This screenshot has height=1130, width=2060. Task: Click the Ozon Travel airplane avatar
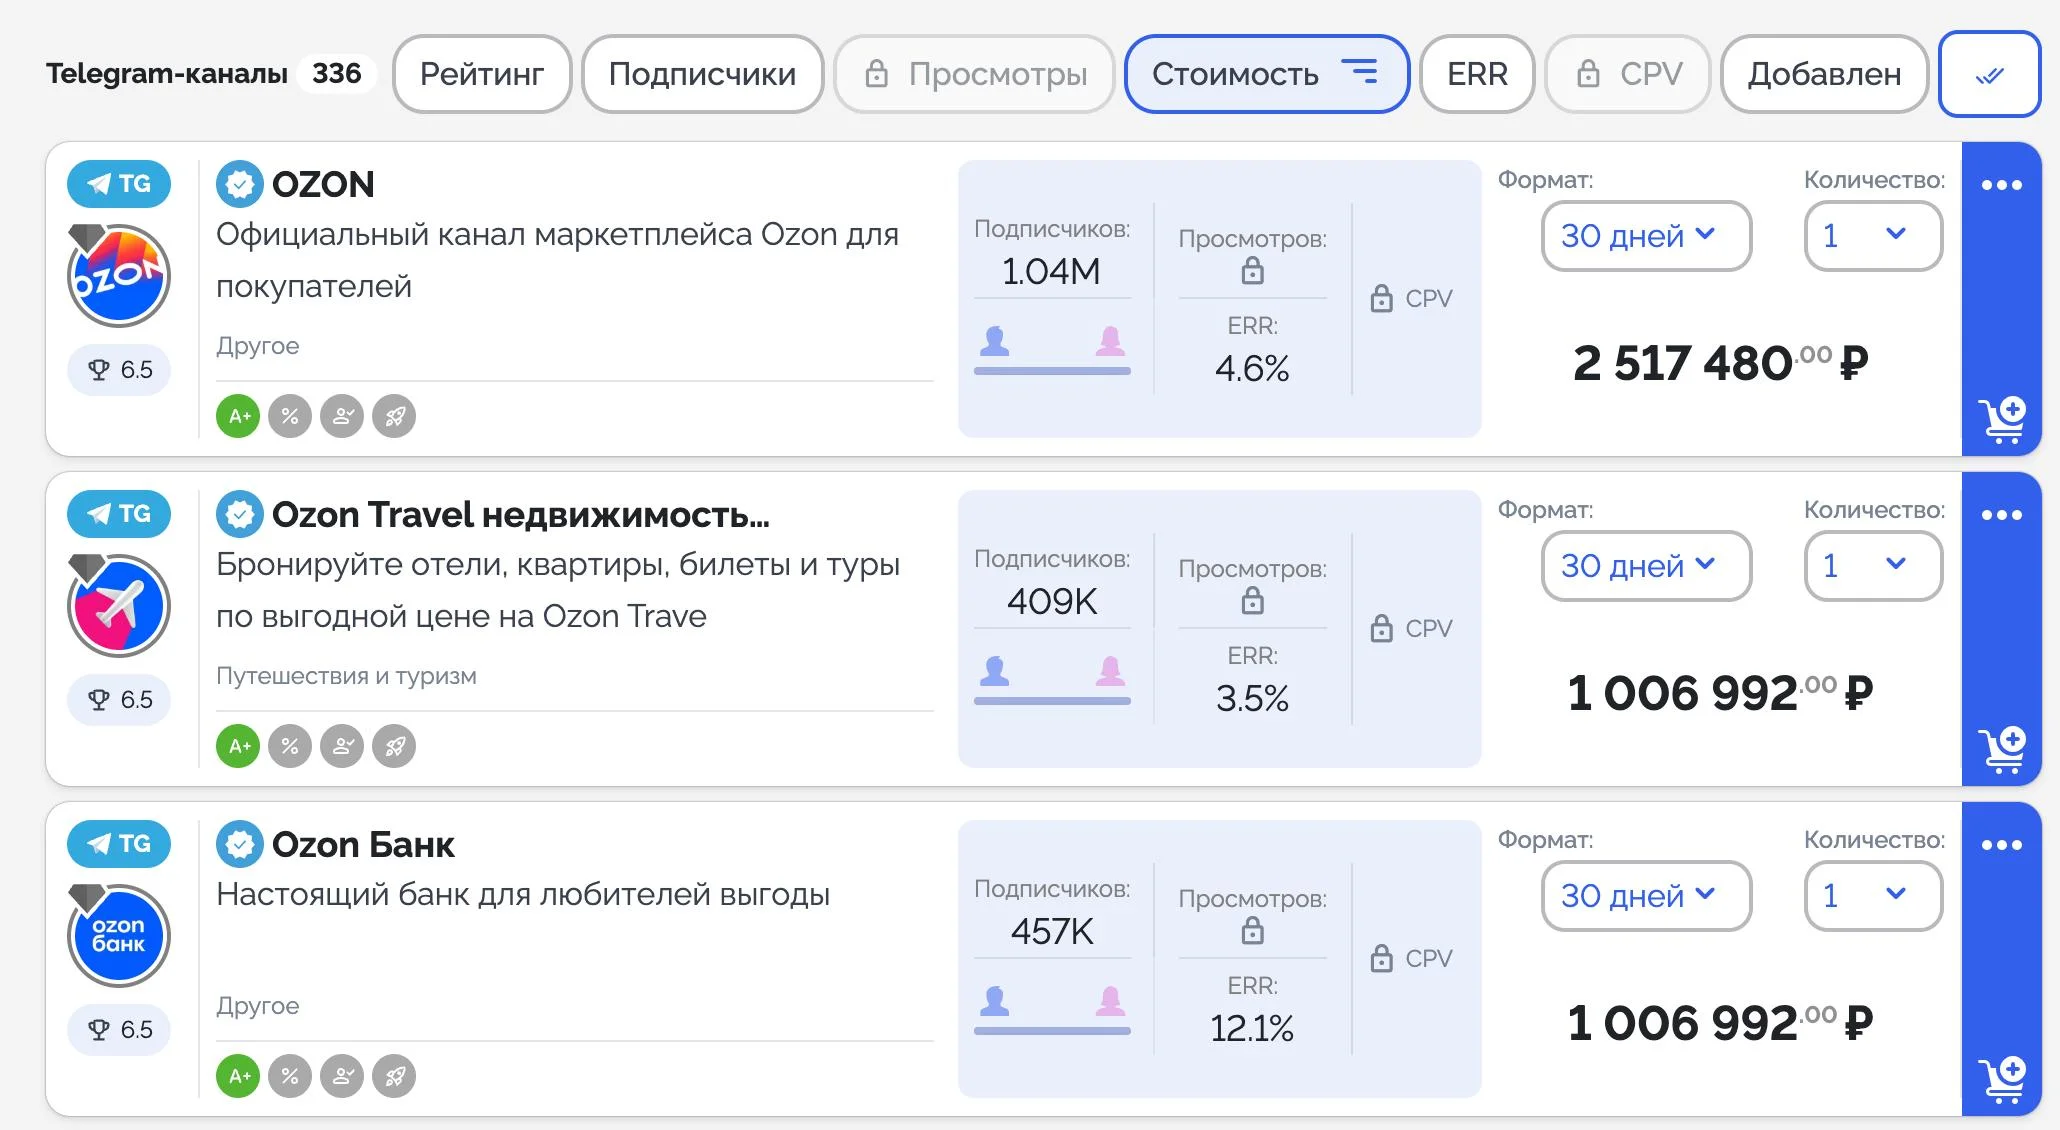coord(119,606)
